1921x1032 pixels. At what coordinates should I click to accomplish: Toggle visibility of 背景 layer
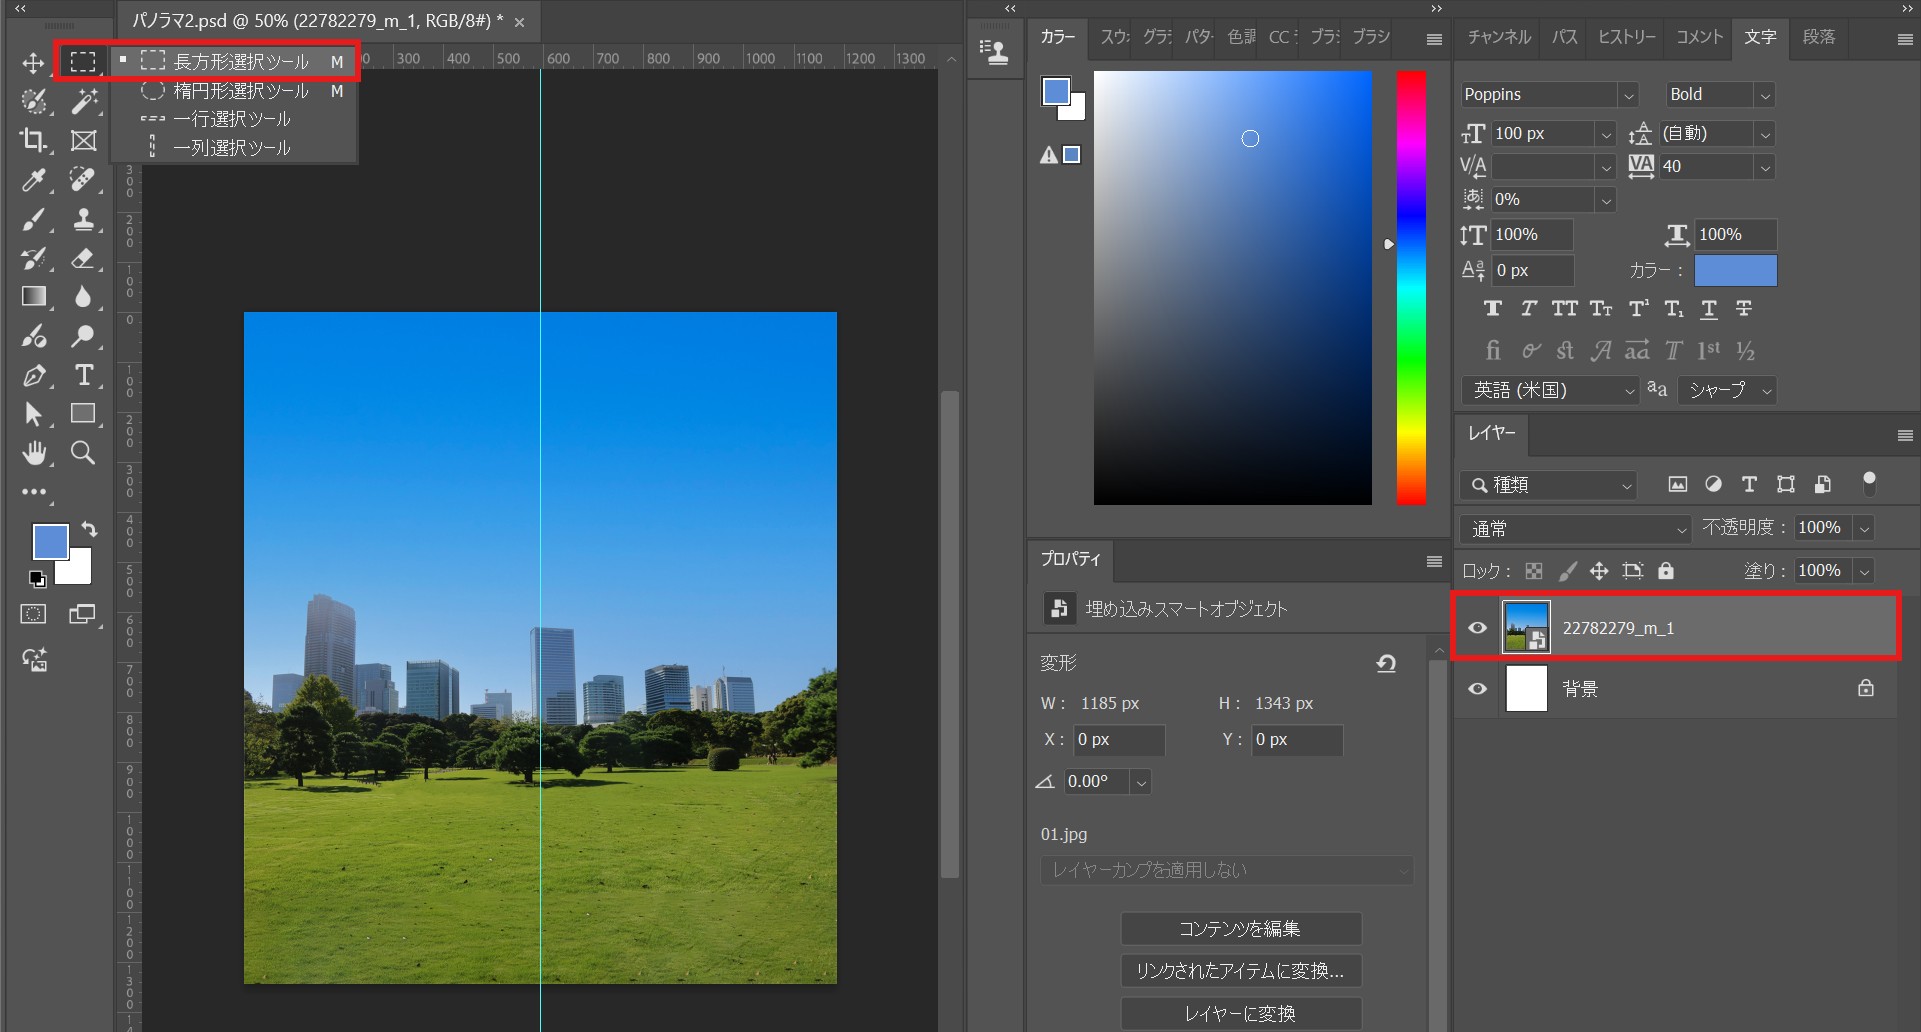(x=1477, y=689)
